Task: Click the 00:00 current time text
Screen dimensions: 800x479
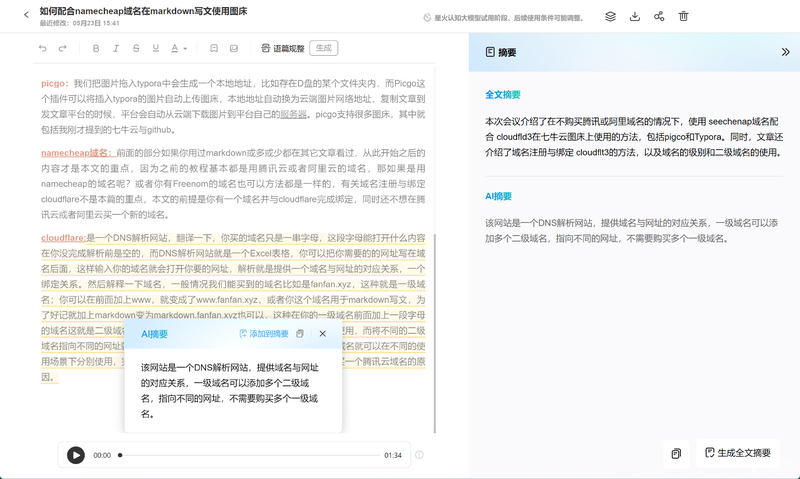Action: pyautogui.click(x=102, y=455)
